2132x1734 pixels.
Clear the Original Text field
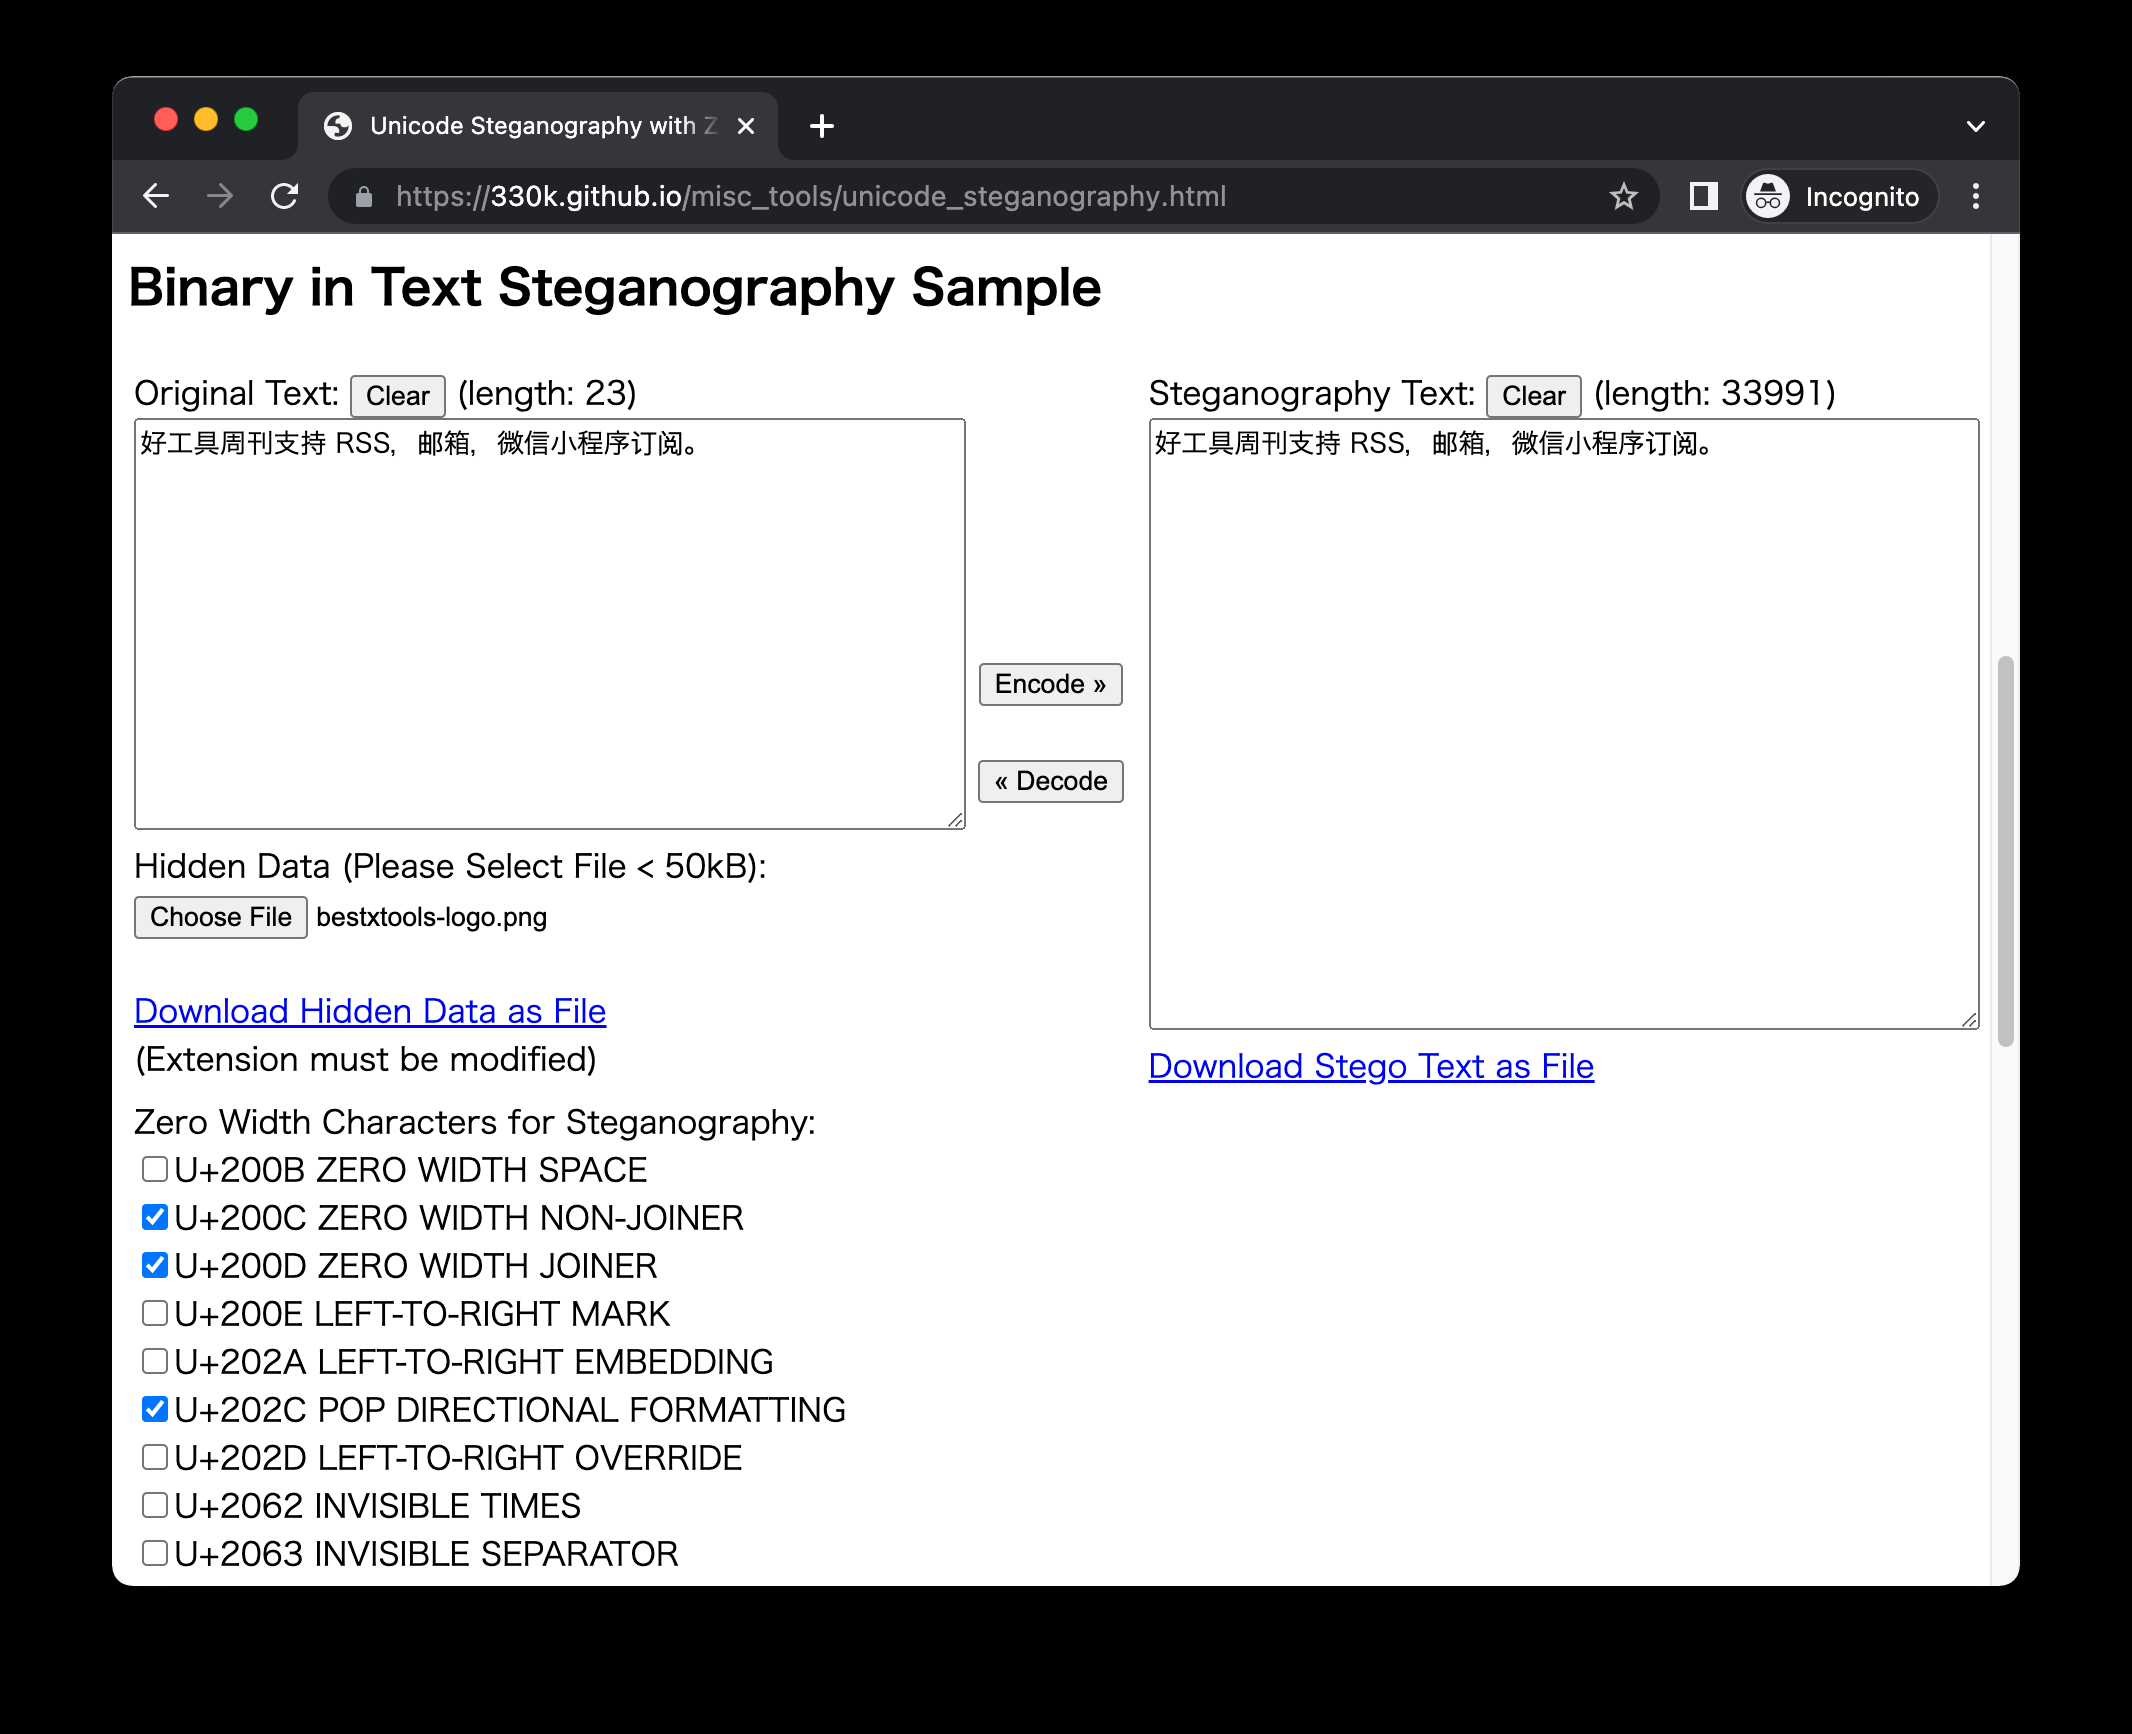tap(398, 396)
